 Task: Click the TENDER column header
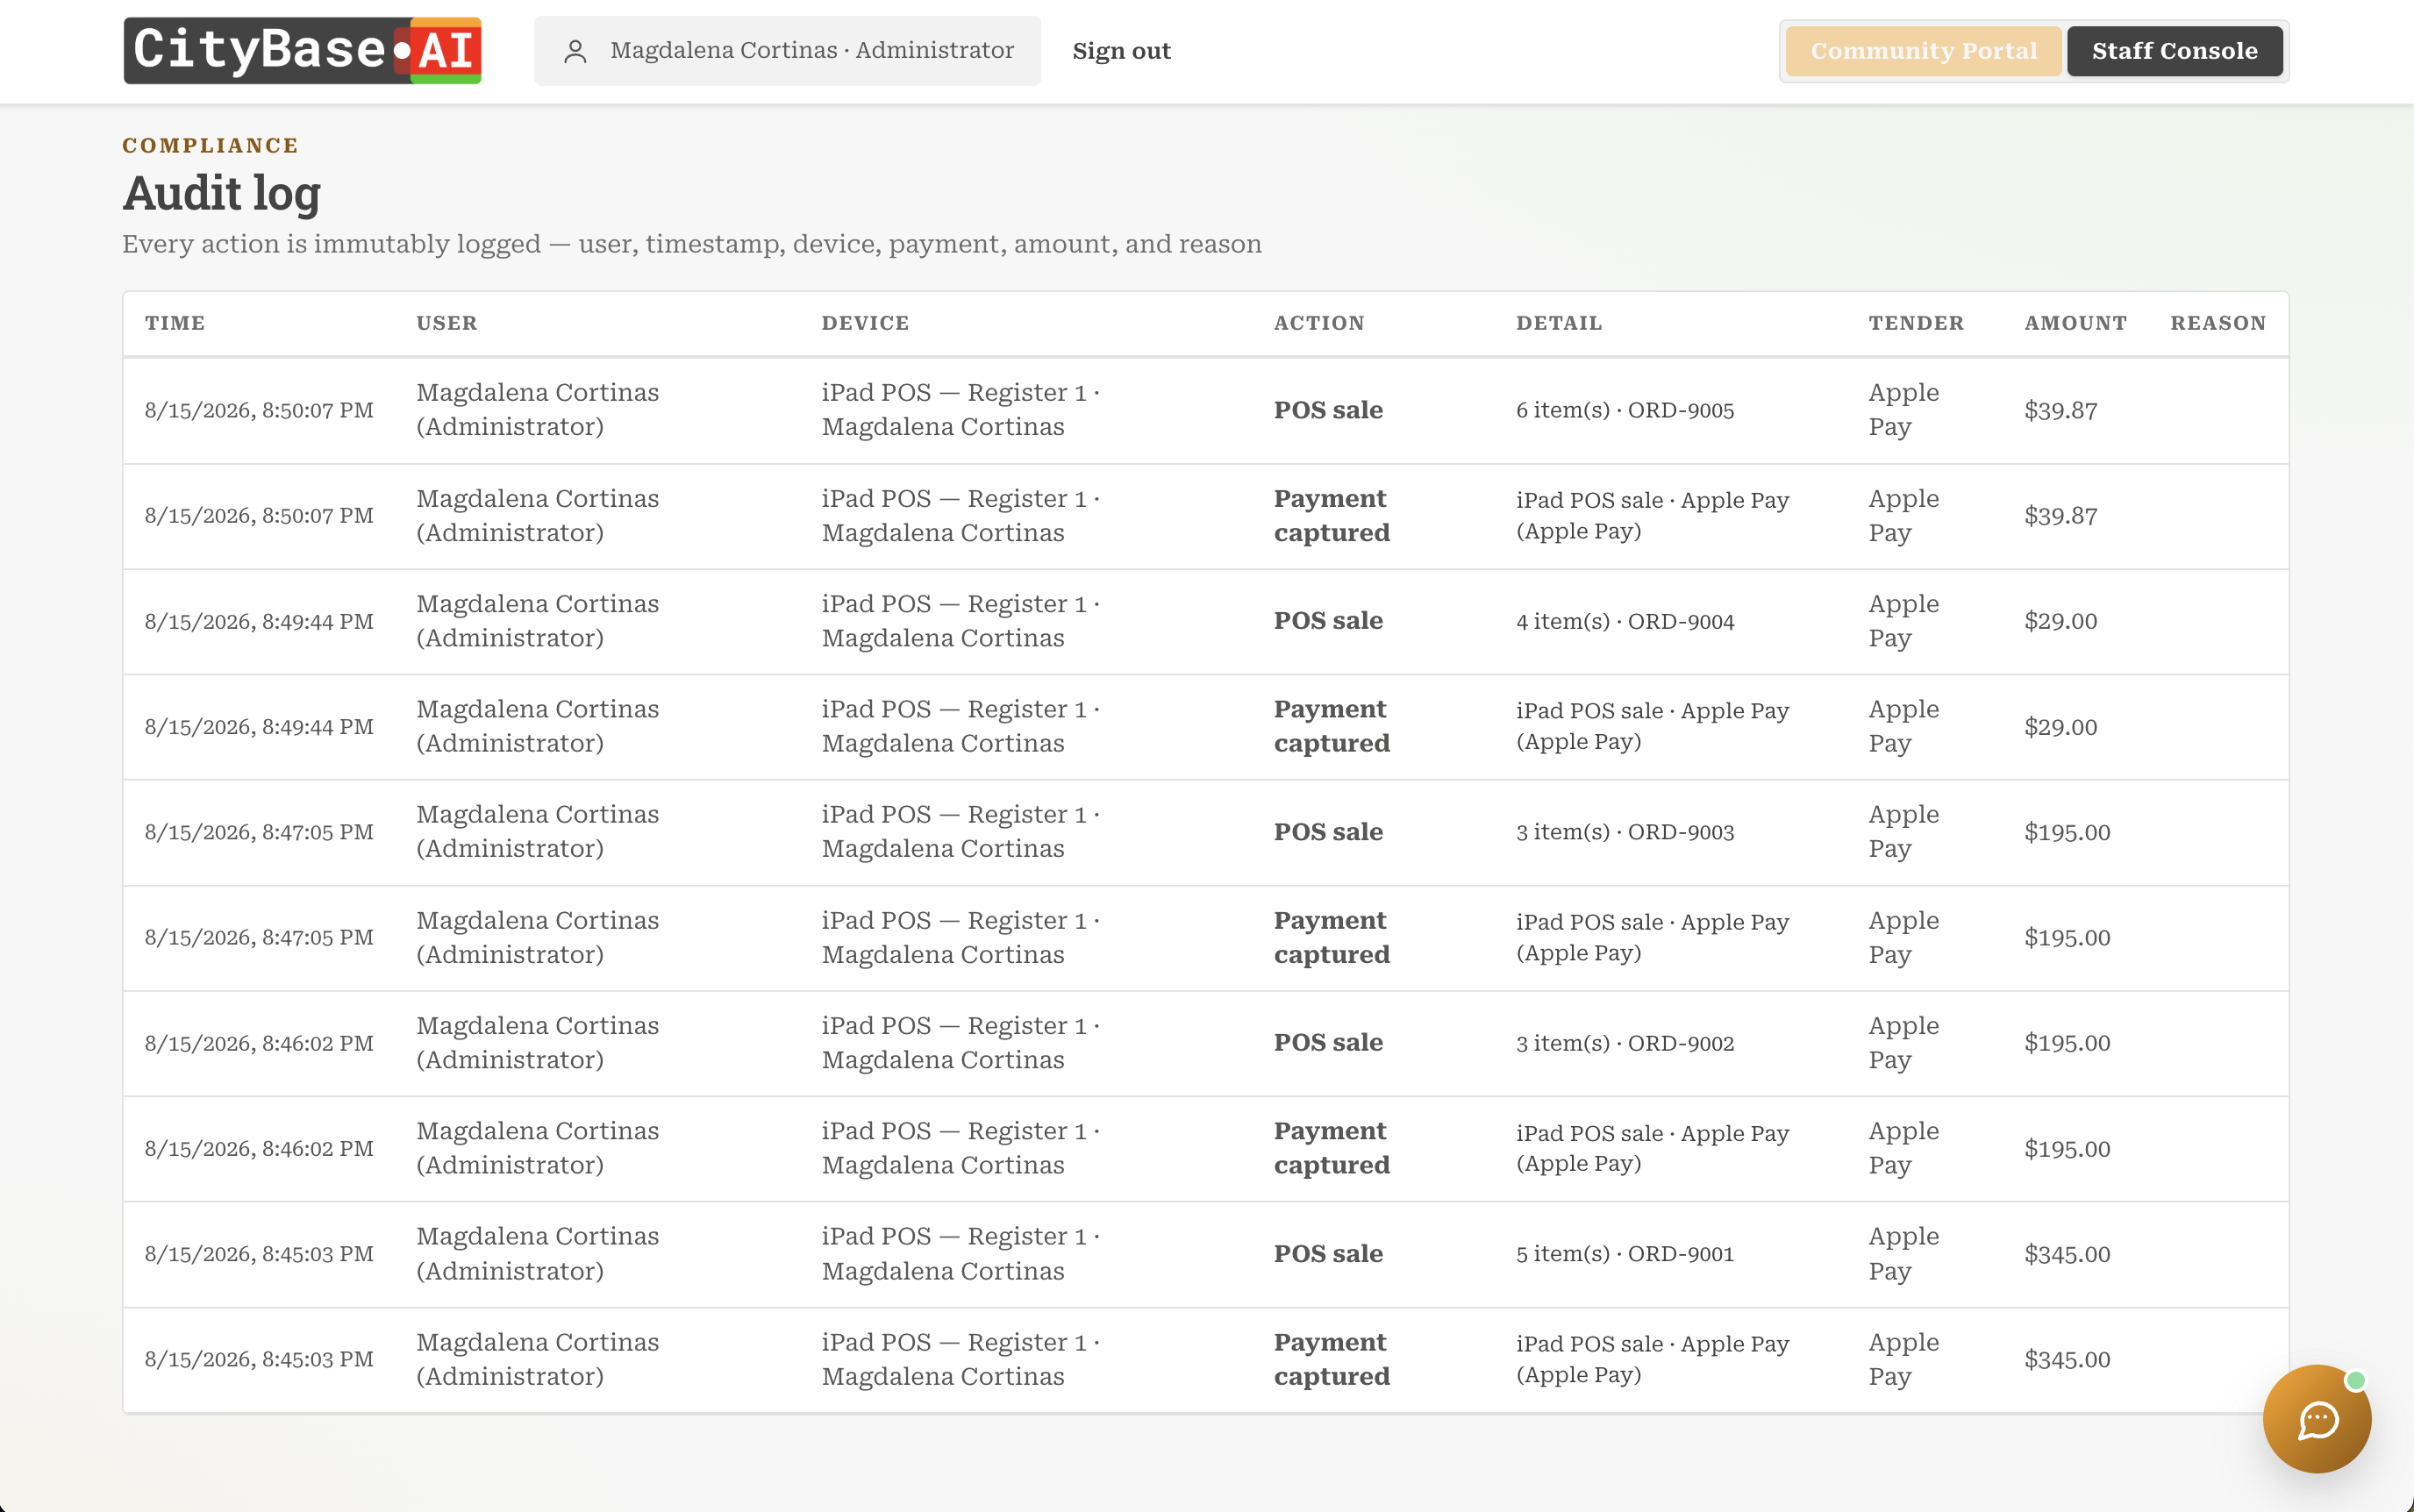click(x=1916, y=323)
